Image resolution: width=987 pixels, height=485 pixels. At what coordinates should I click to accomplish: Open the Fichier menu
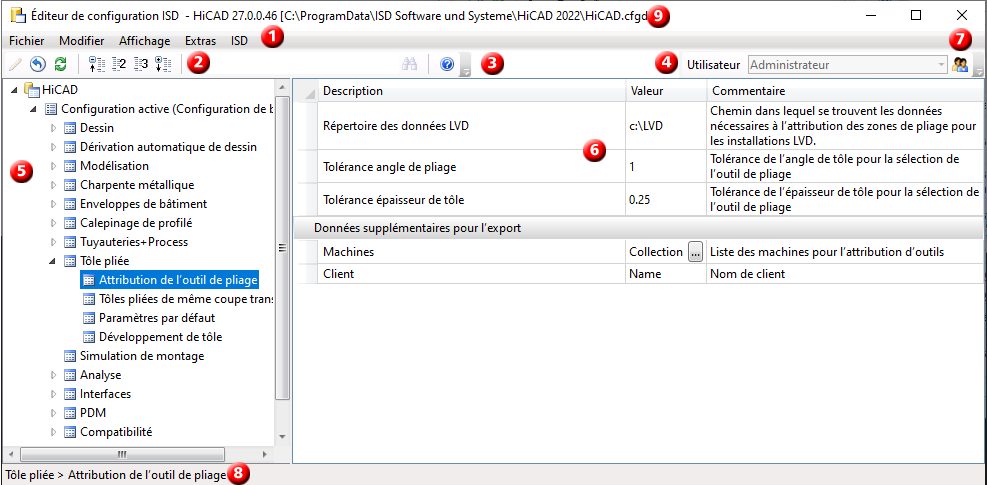click(x=27, y=41)
